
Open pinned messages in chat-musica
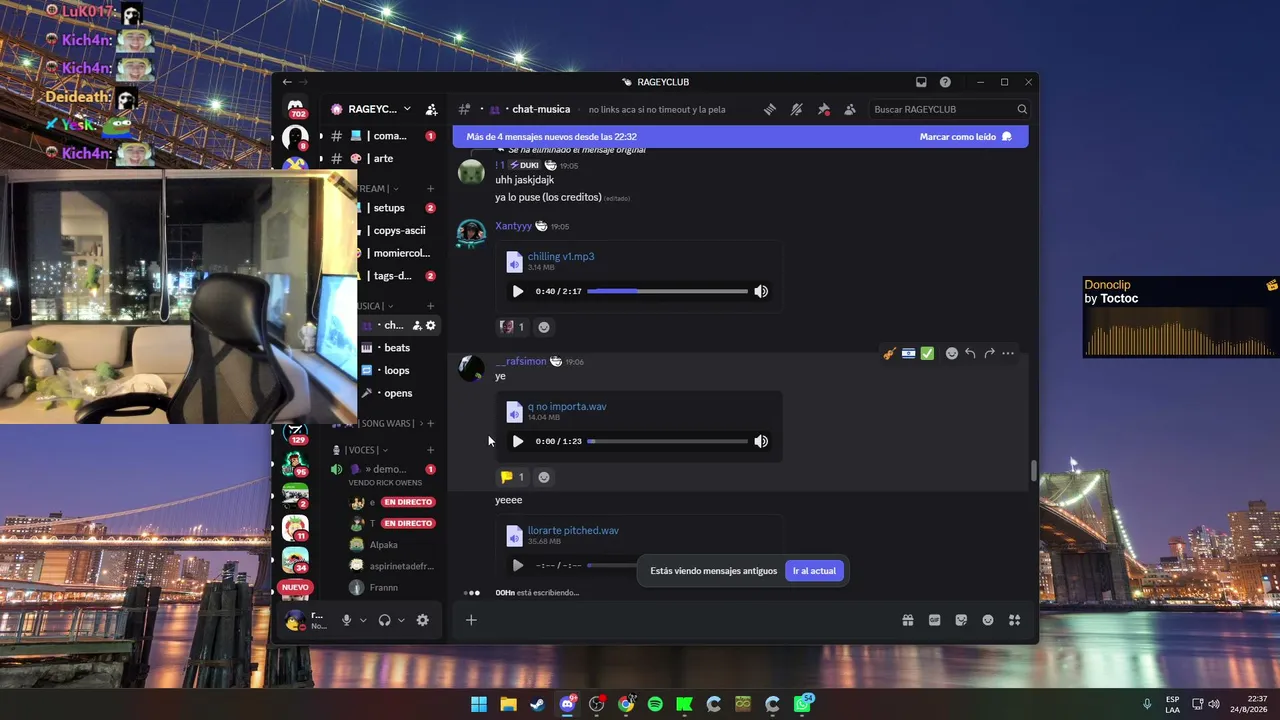[824, 109]
